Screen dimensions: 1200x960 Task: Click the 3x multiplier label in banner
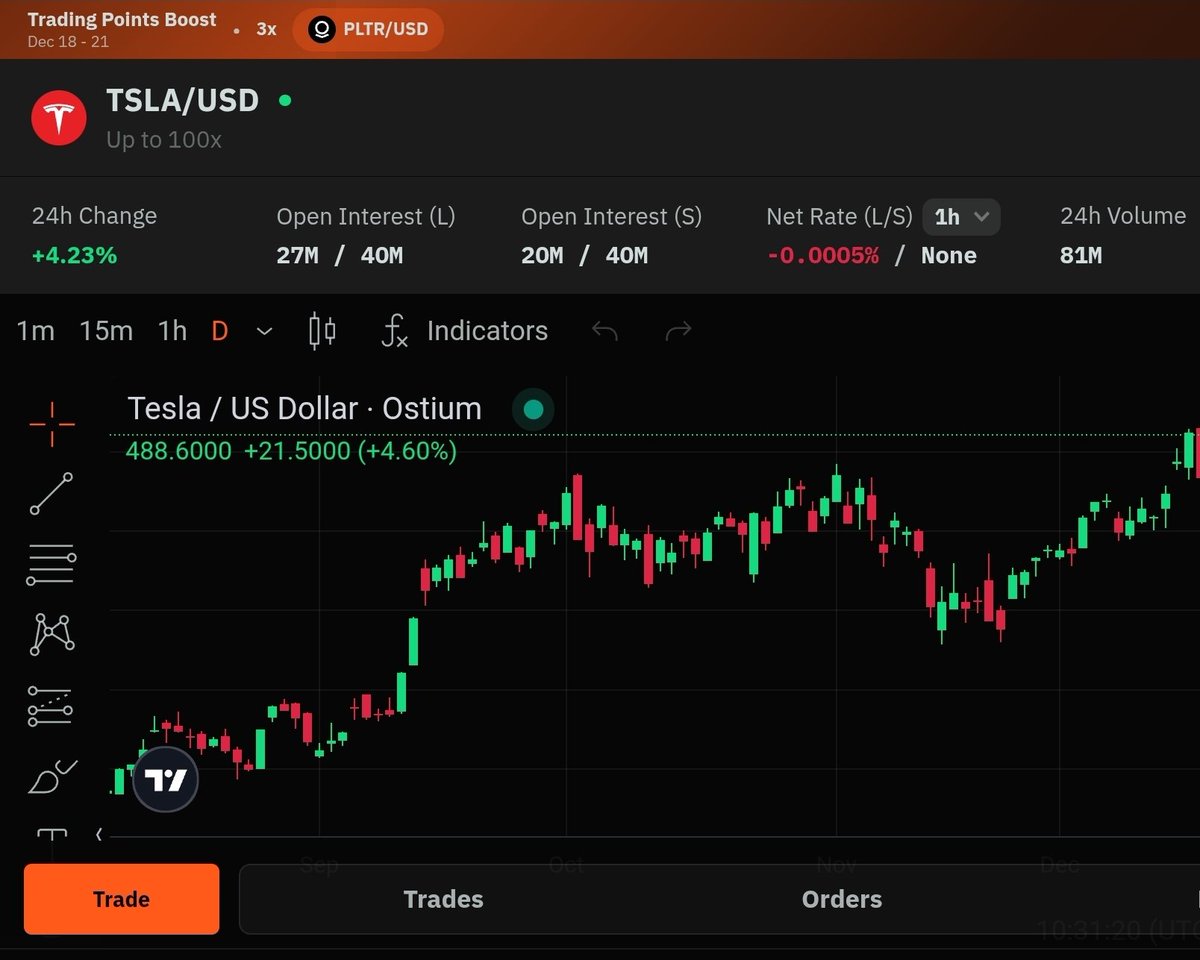click(x=266, y=29)
